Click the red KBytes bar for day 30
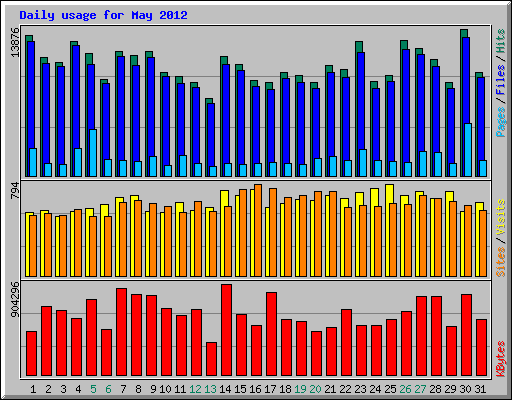The height and width of the screenshot is (400, 512). 466,335
